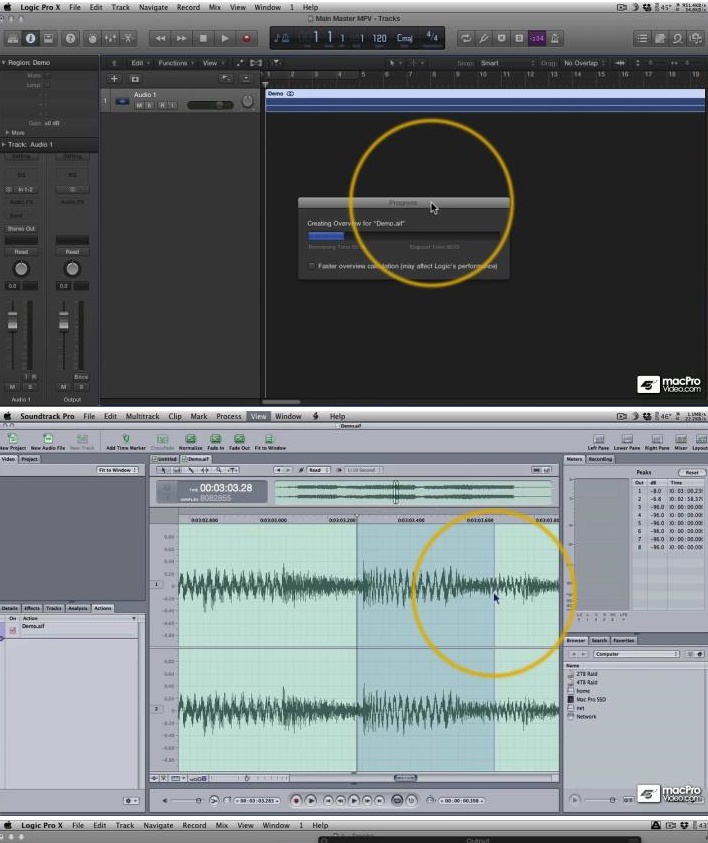Open the Computer location dropdown in Browser
Viewport: 708px width, 843px height.
pos(636,654)
